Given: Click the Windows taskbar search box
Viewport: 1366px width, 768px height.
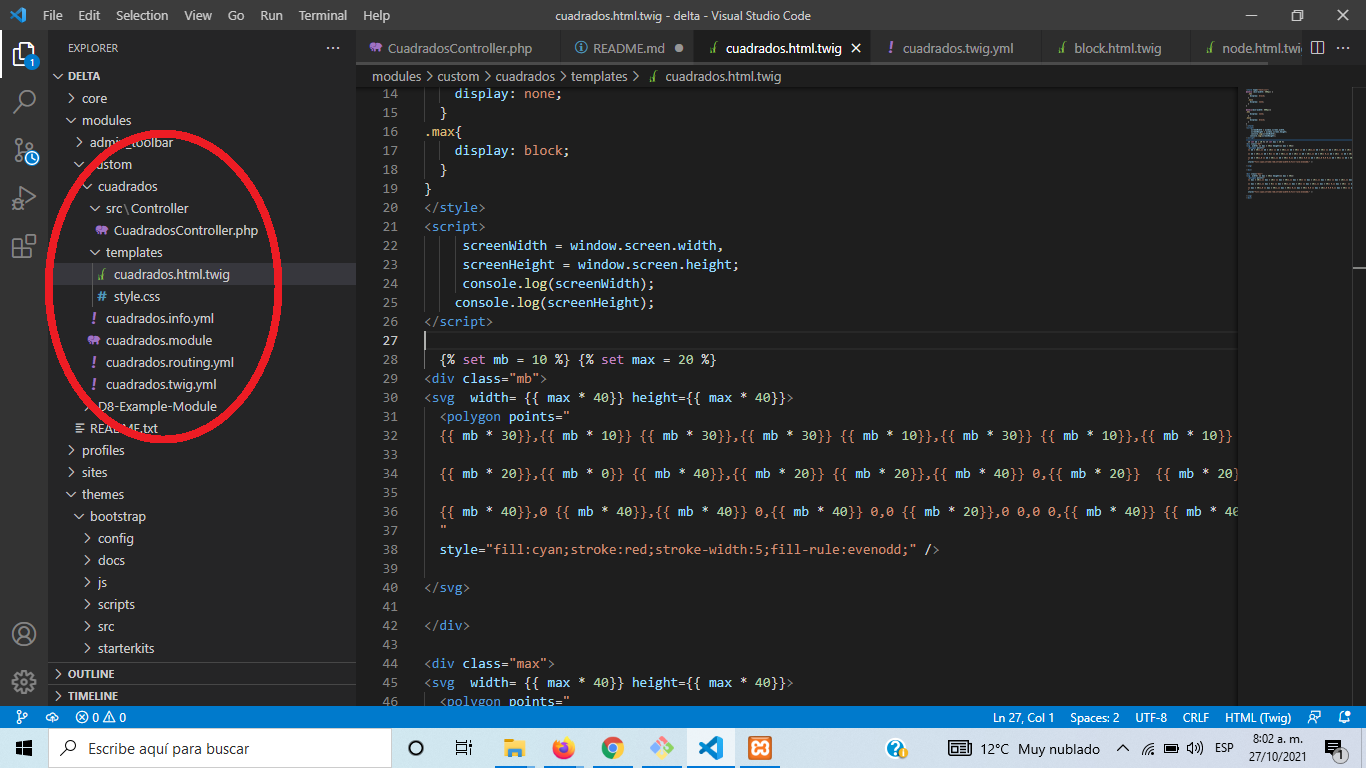Looking at the screenshot, I should click(x=220, y=748).
